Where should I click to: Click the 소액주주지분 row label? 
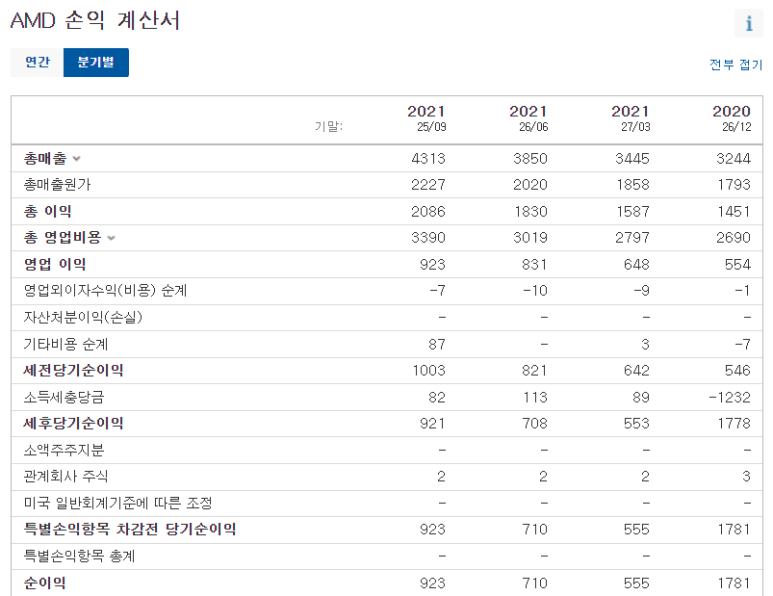64,450
